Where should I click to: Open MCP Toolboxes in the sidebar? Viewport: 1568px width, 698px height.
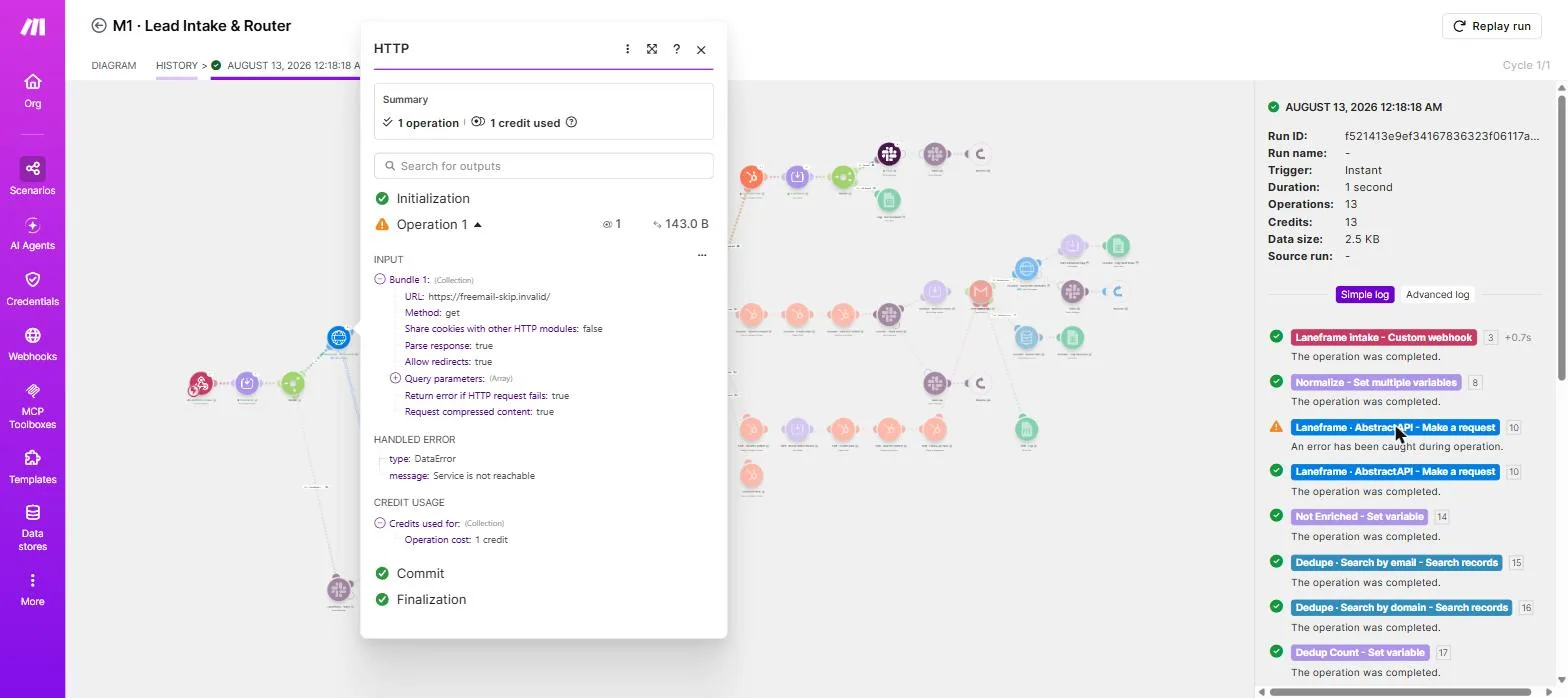point(32,406)
